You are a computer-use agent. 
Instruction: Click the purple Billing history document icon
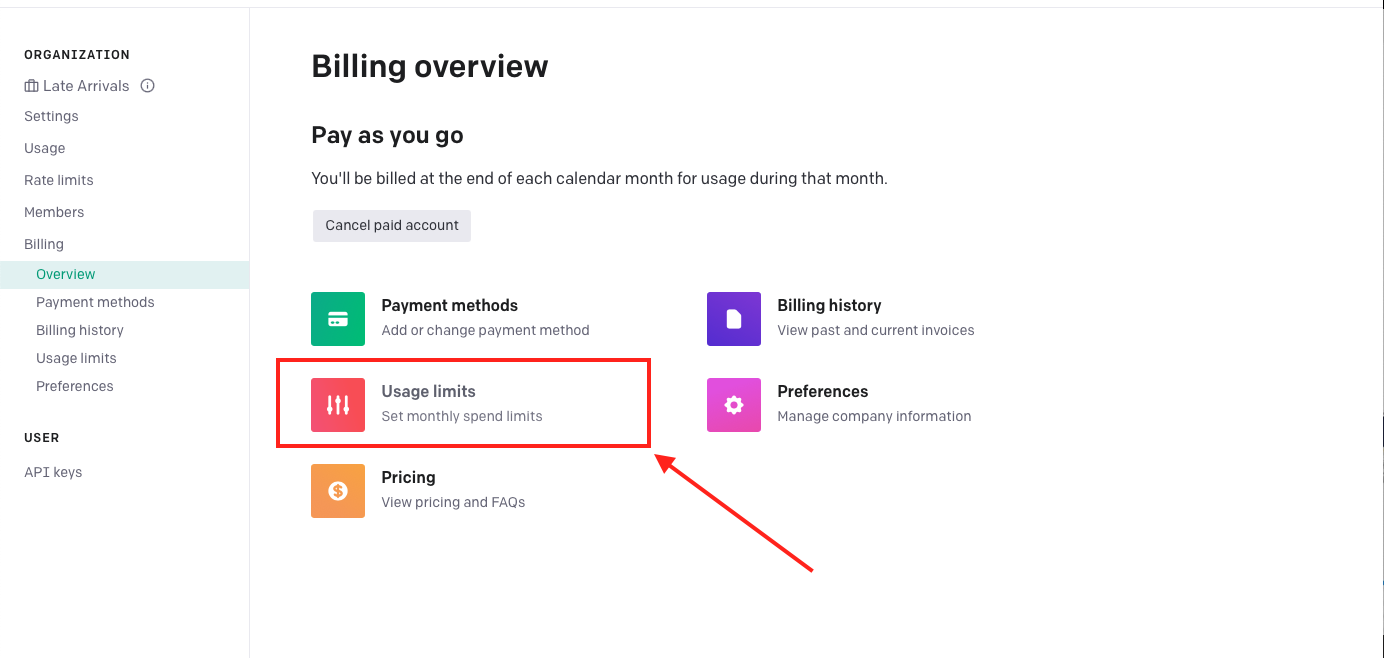734,319
